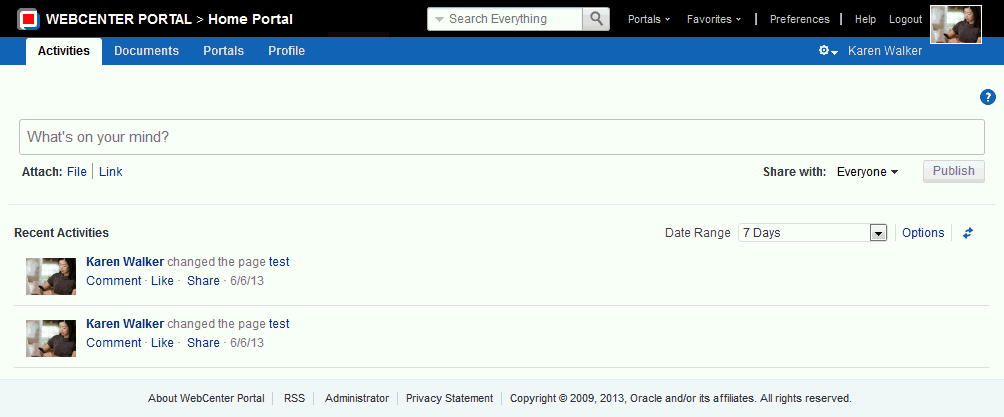Screen dimensions: 1004x417
Task: Click avatar of first Karen Walker activity
Action: click(51, 276)
